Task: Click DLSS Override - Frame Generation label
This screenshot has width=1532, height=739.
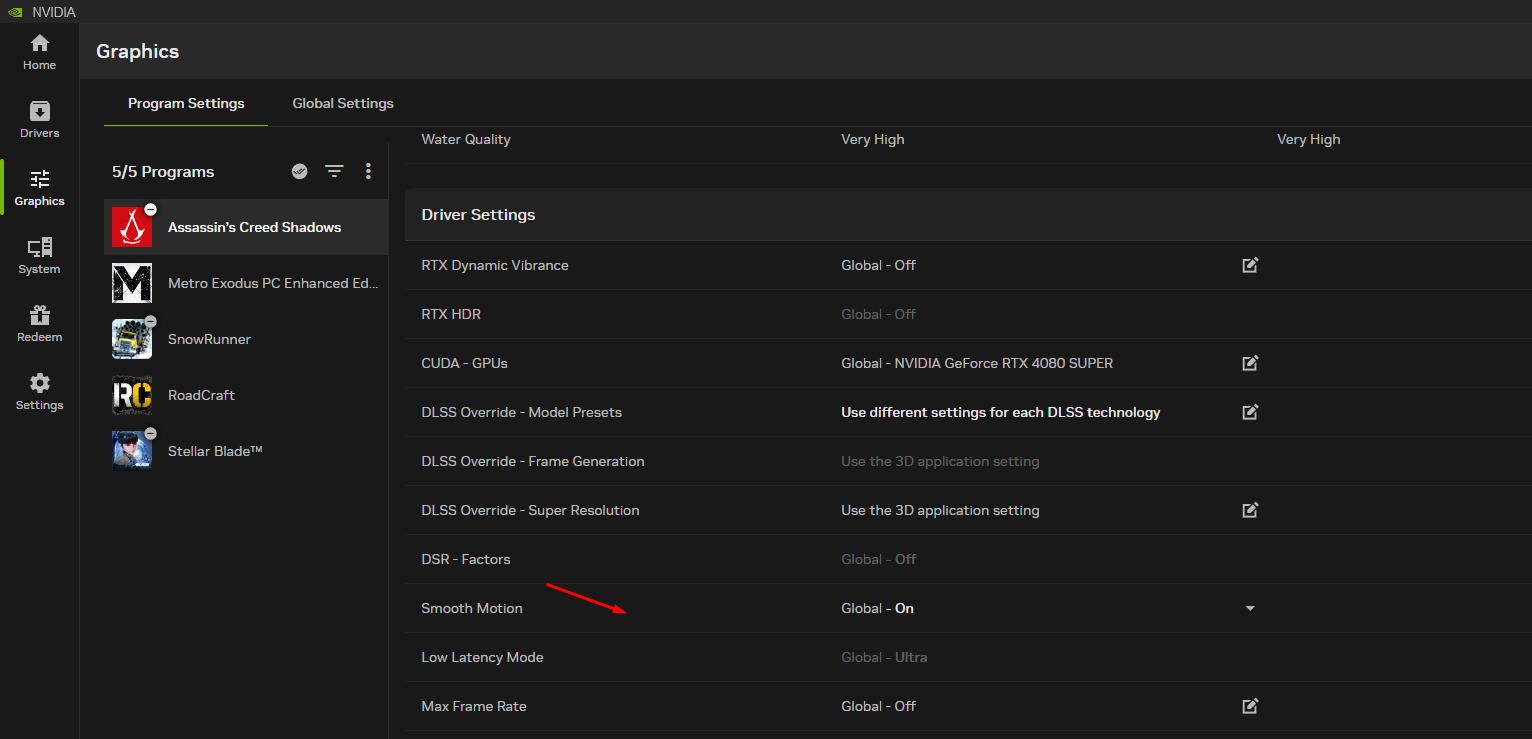Action: tap(533, 461)
